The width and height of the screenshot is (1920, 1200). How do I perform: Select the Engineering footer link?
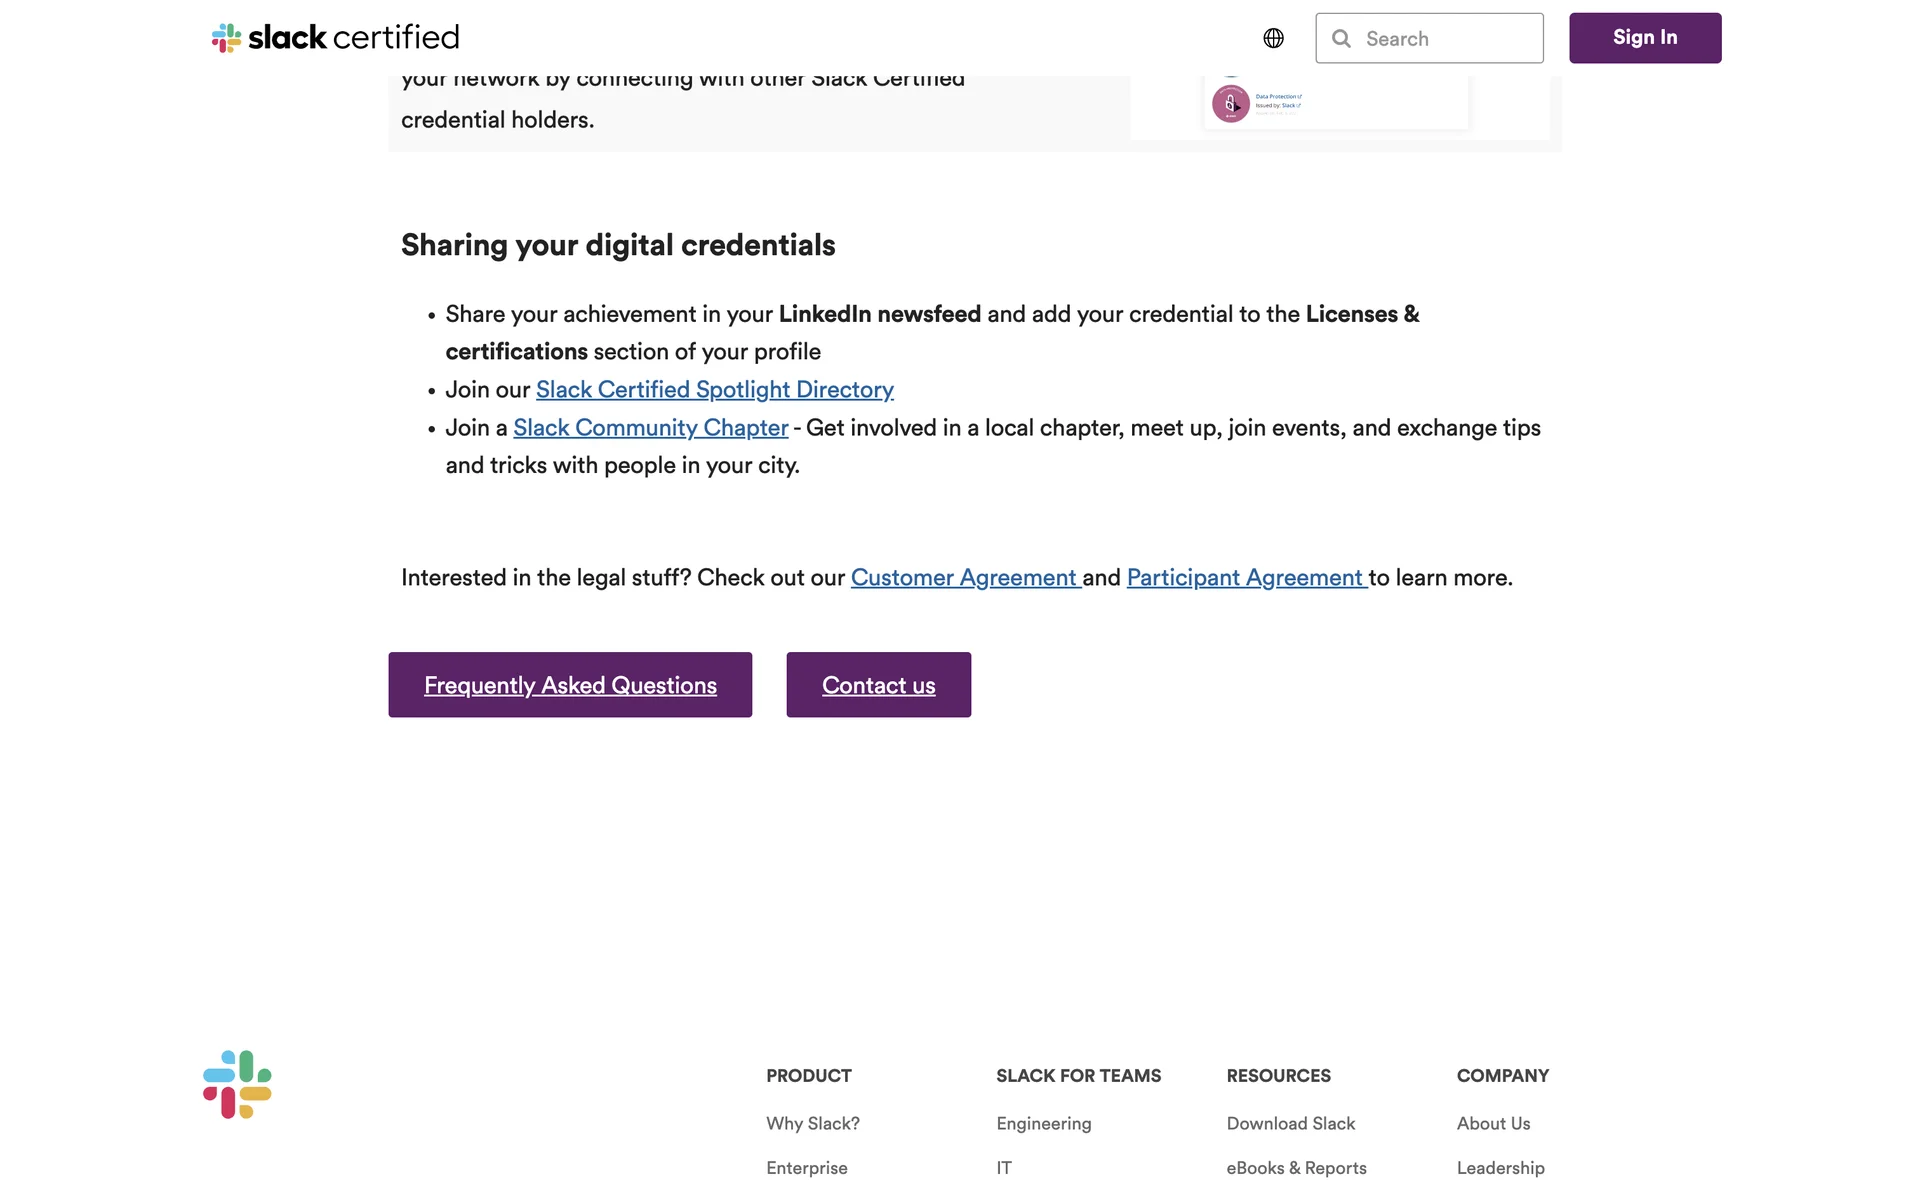tap(1043, 1124)
